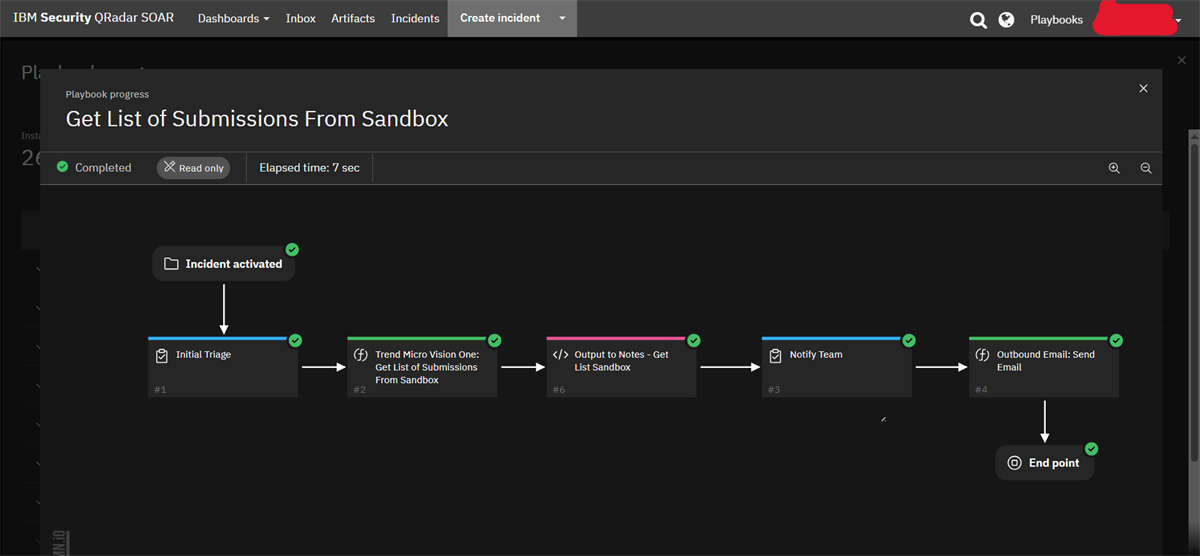This screenshot has width=1200, height=556.
Task: Click IBM Security QRadar SOAR logo
Action: [93, 18]
